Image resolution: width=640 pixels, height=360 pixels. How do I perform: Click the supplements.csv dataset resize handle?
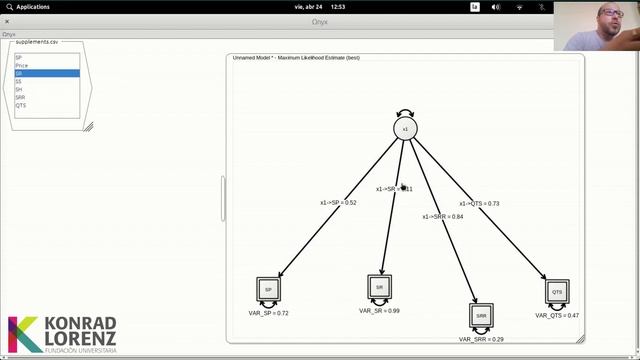[89, 127]
